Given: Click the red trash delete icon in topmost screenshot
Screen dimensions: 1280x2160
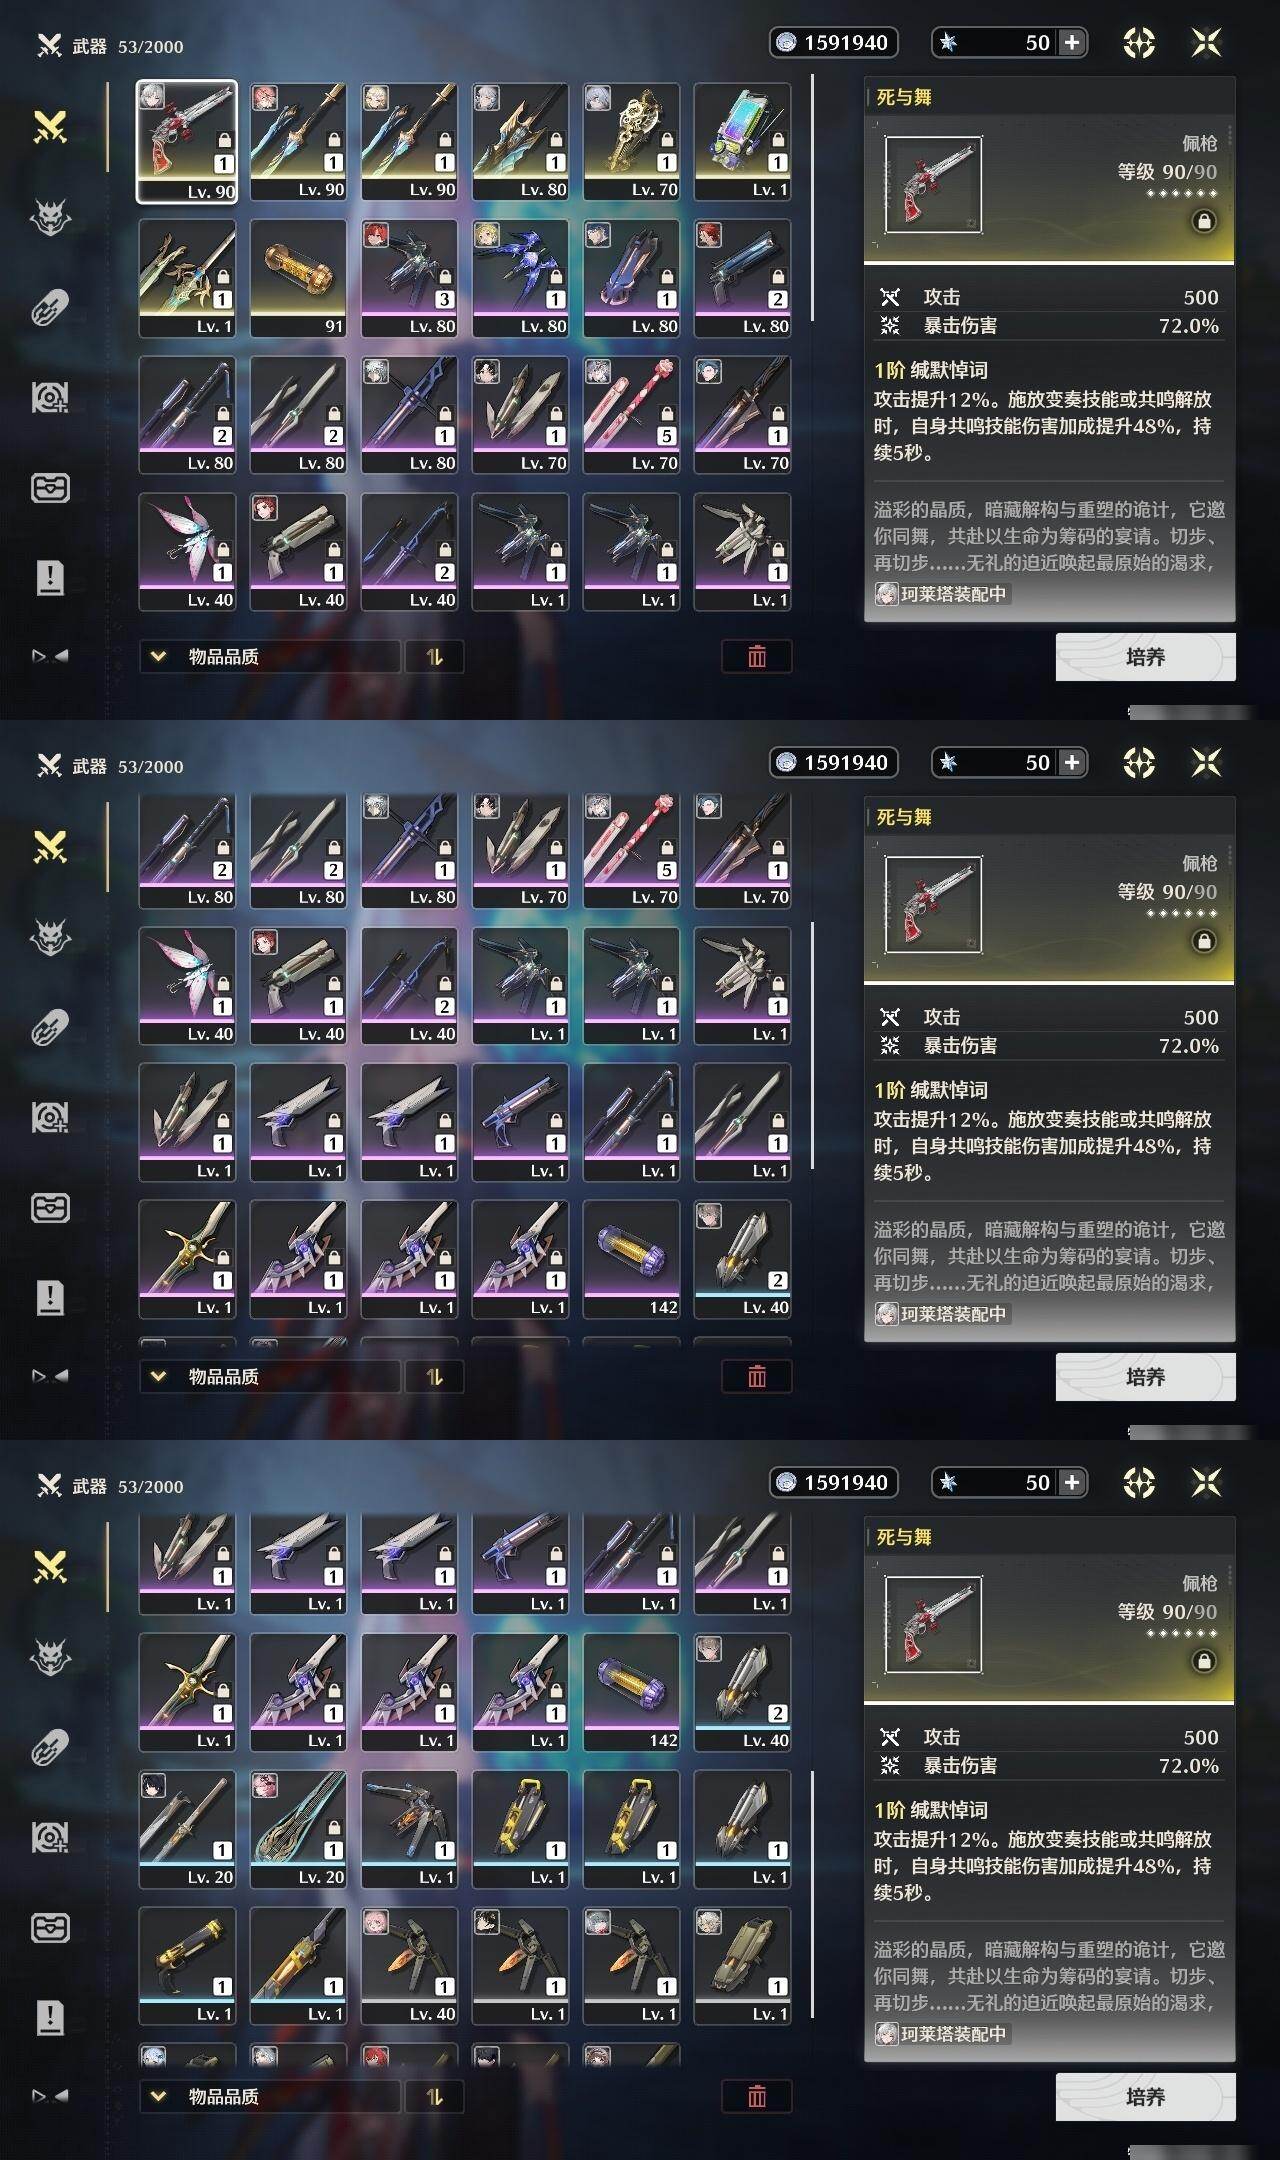Looking at the screenshot, I should (x=757, y=656).
